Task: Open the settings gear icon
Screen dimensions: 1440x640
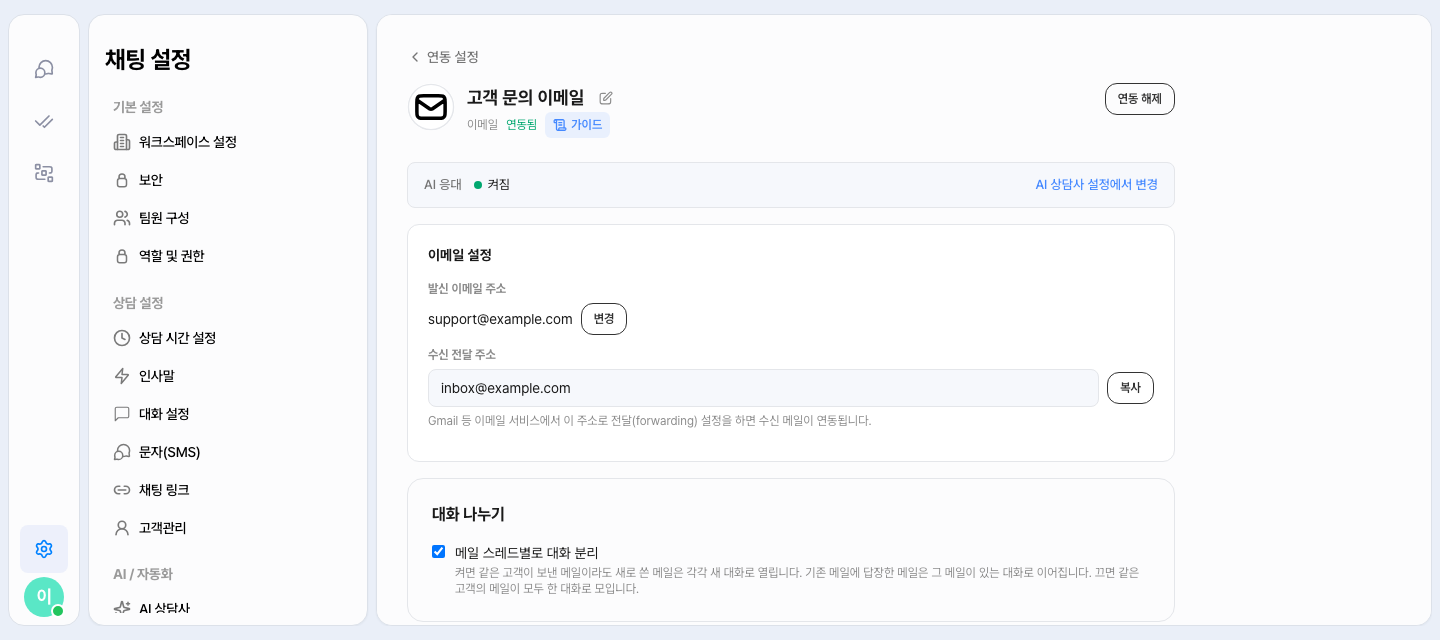Action: pyautogui.click(x=44, y=549)
